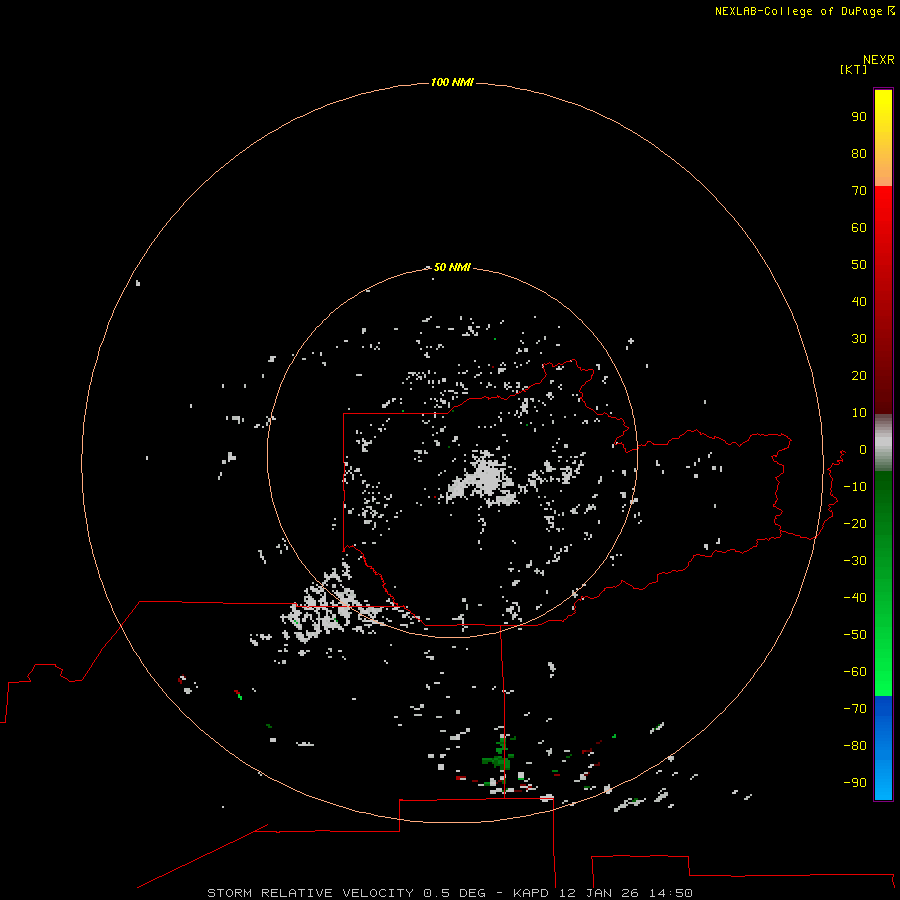Click the -80 scale value
This screenshot has width=900, height=900.
[855, 746]
